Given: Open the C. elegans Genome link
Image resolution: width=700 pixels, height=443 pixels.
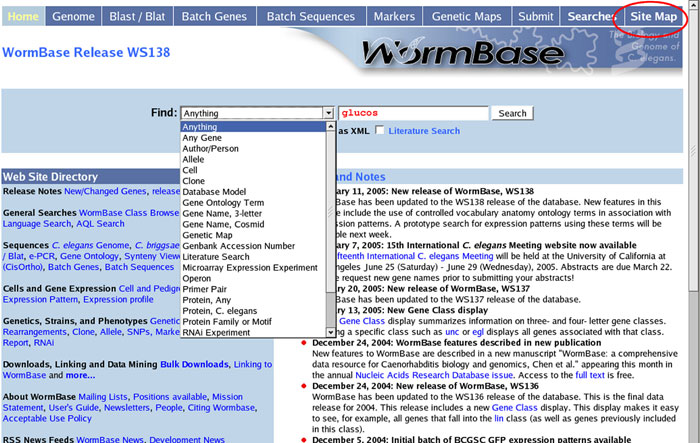Looking at the screenshot, I should tap(91, 245).
